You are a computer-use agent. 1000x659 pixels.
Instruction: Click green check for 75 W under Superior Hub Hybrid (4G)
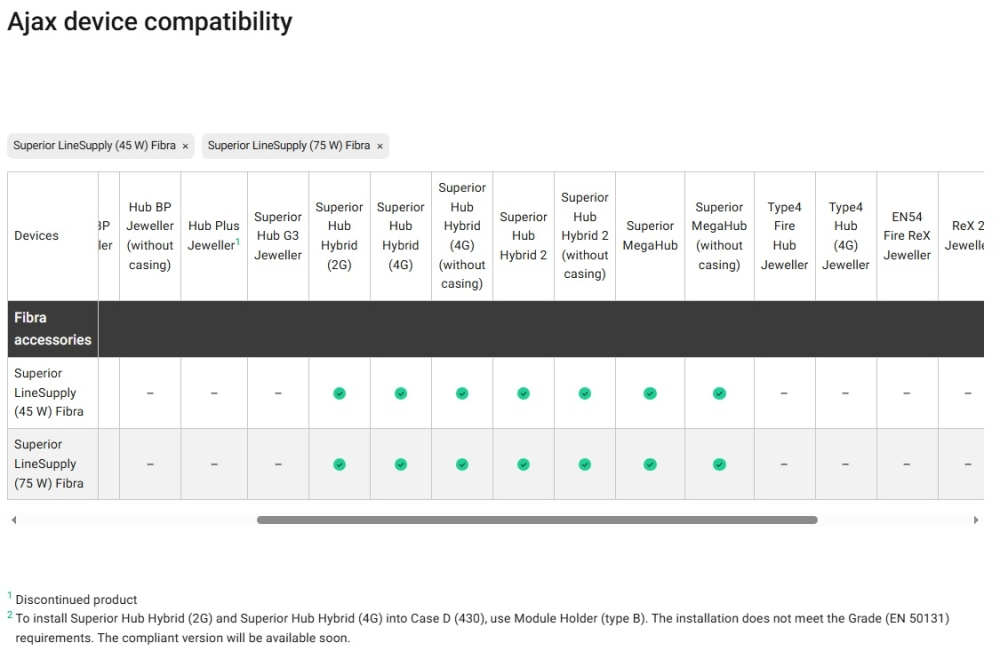coord(401,464)
